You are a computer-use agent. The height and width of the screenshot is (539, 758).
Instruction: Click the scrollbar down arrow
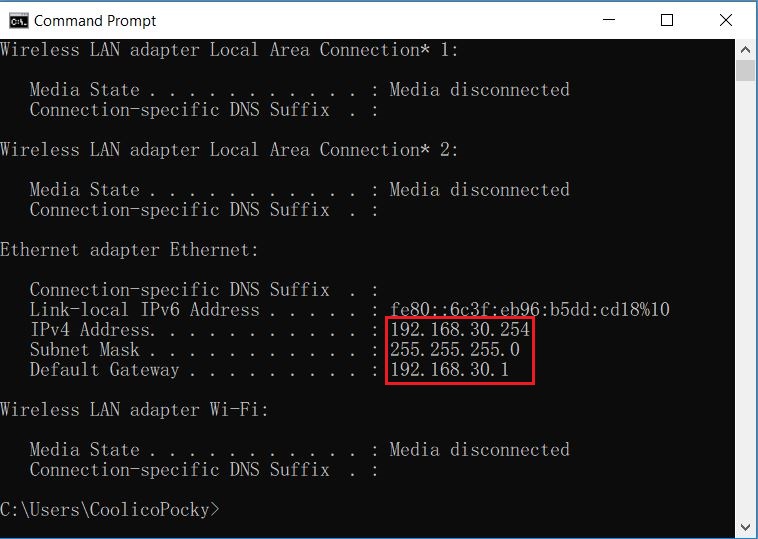[745, 527]
